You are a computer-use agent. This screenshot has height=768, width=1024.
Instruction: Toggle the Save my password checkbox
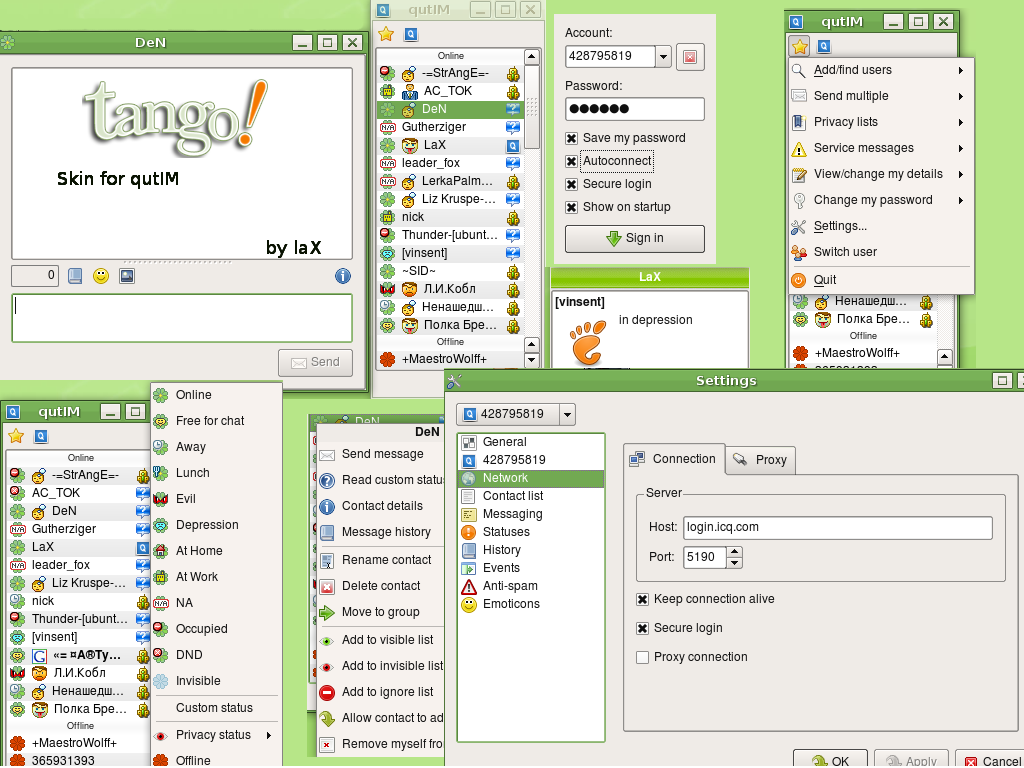[571, 138]
